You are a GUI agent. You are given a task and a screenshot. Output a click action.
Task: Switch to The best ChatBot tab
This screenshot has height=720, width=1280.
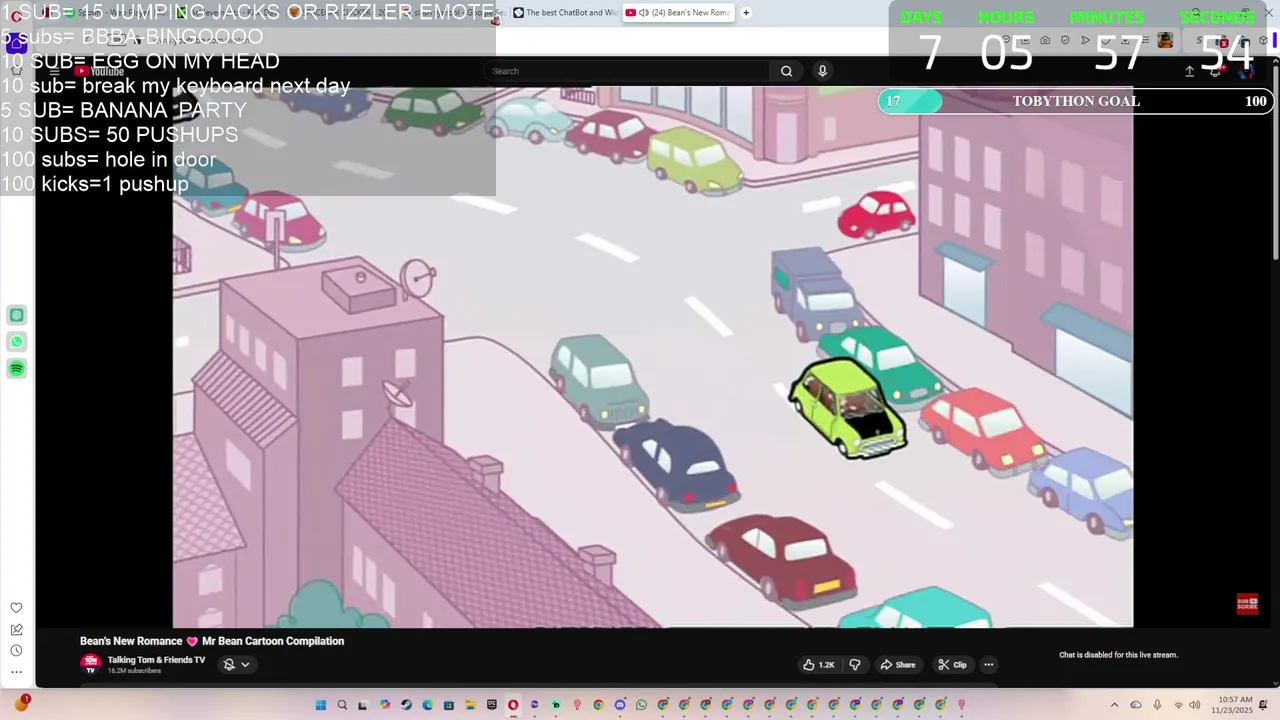pos(564,13)
